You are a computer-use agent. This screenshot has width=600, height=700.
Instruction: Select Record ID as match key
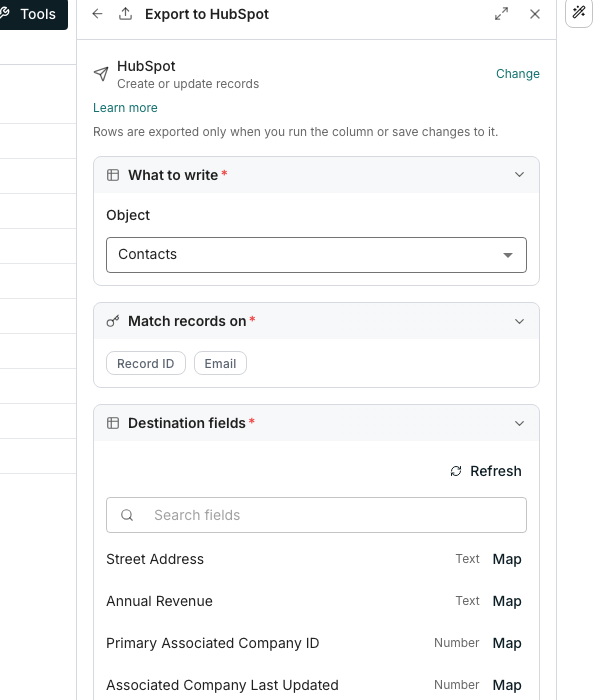point(146,363)
